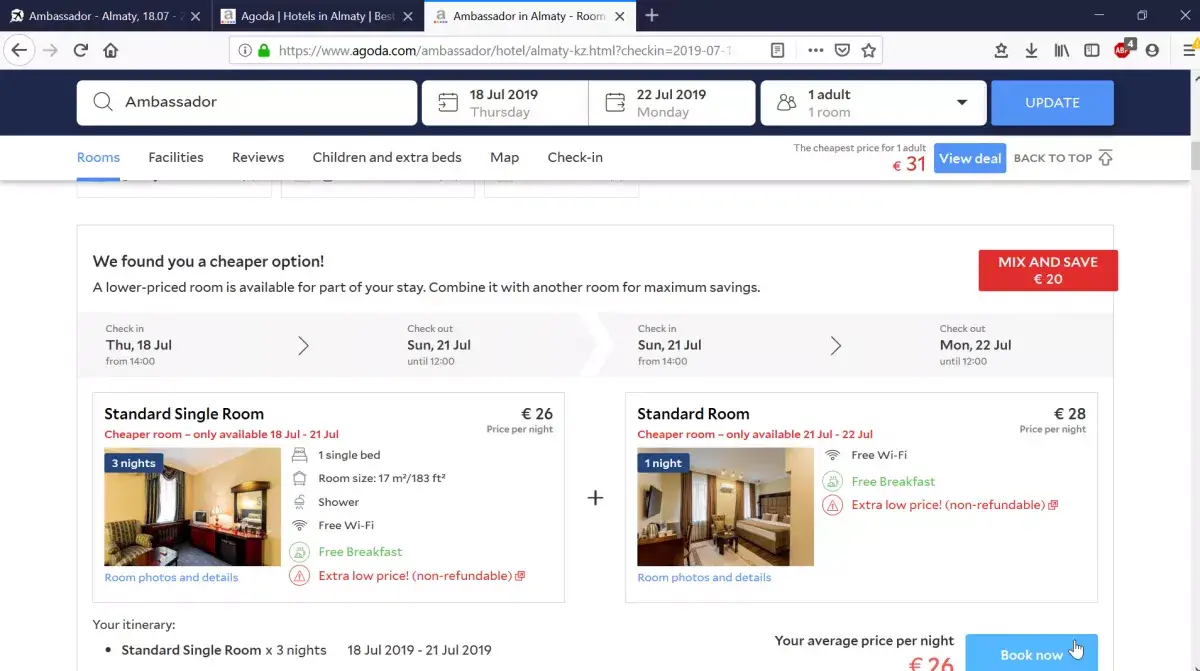Toggle the browser sidebar
1200x671 pixels.
pos(1092,50)
